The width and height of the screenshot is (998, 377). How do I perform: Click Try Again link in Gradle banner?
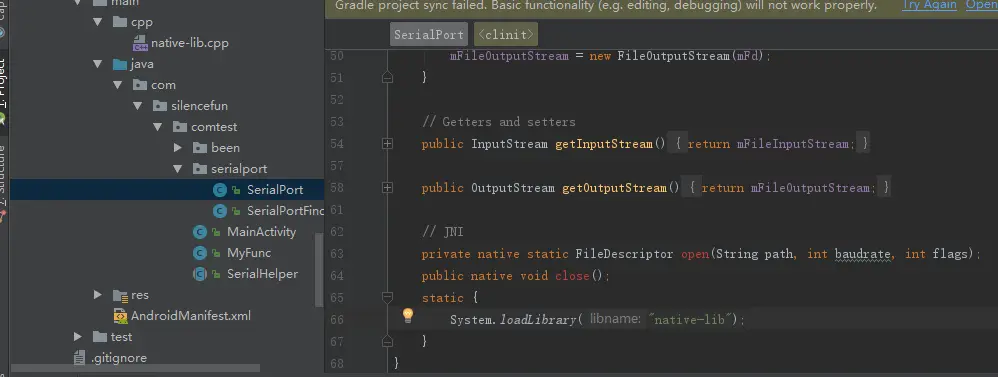[929, 6]
